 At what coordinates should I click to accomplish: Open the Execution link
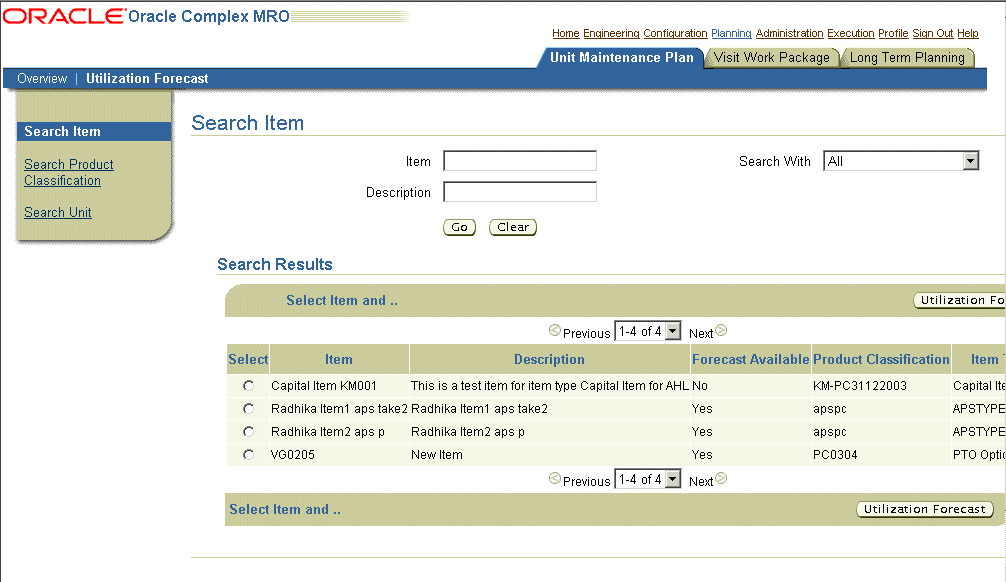(x=851, y=33)
